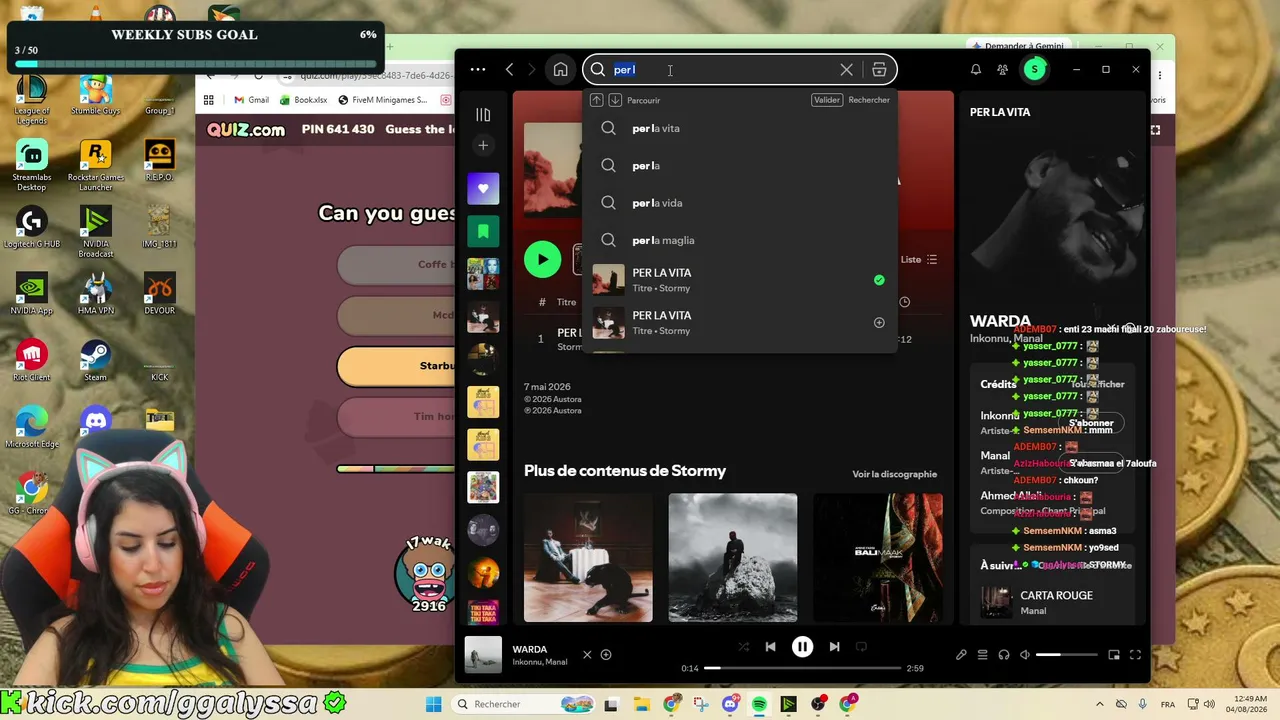Hide the WARDA track with the X icon

click(x=587, y=655)
